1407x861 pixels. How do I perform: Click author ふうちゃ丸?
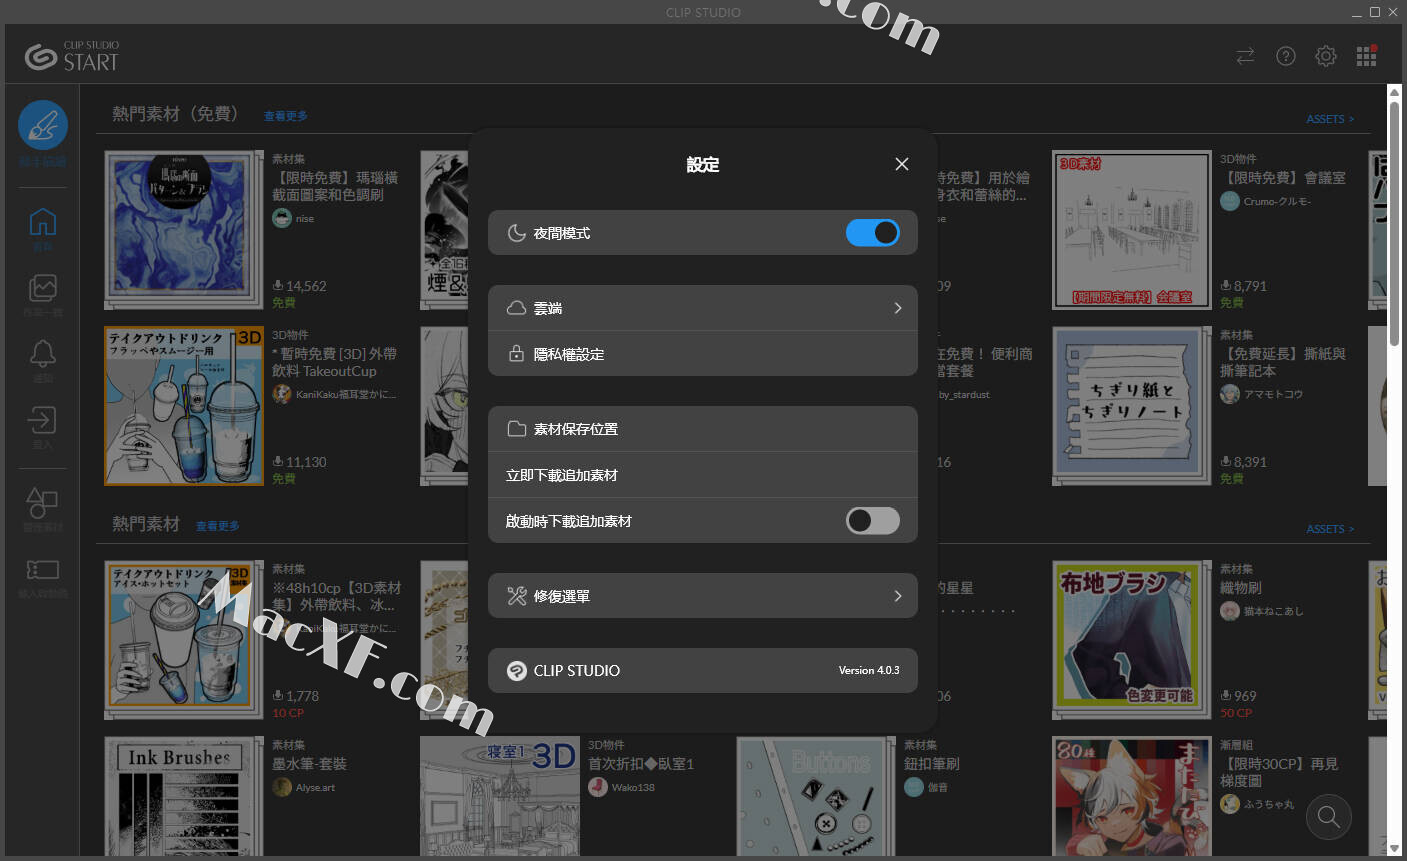(x=1269, y=804)
